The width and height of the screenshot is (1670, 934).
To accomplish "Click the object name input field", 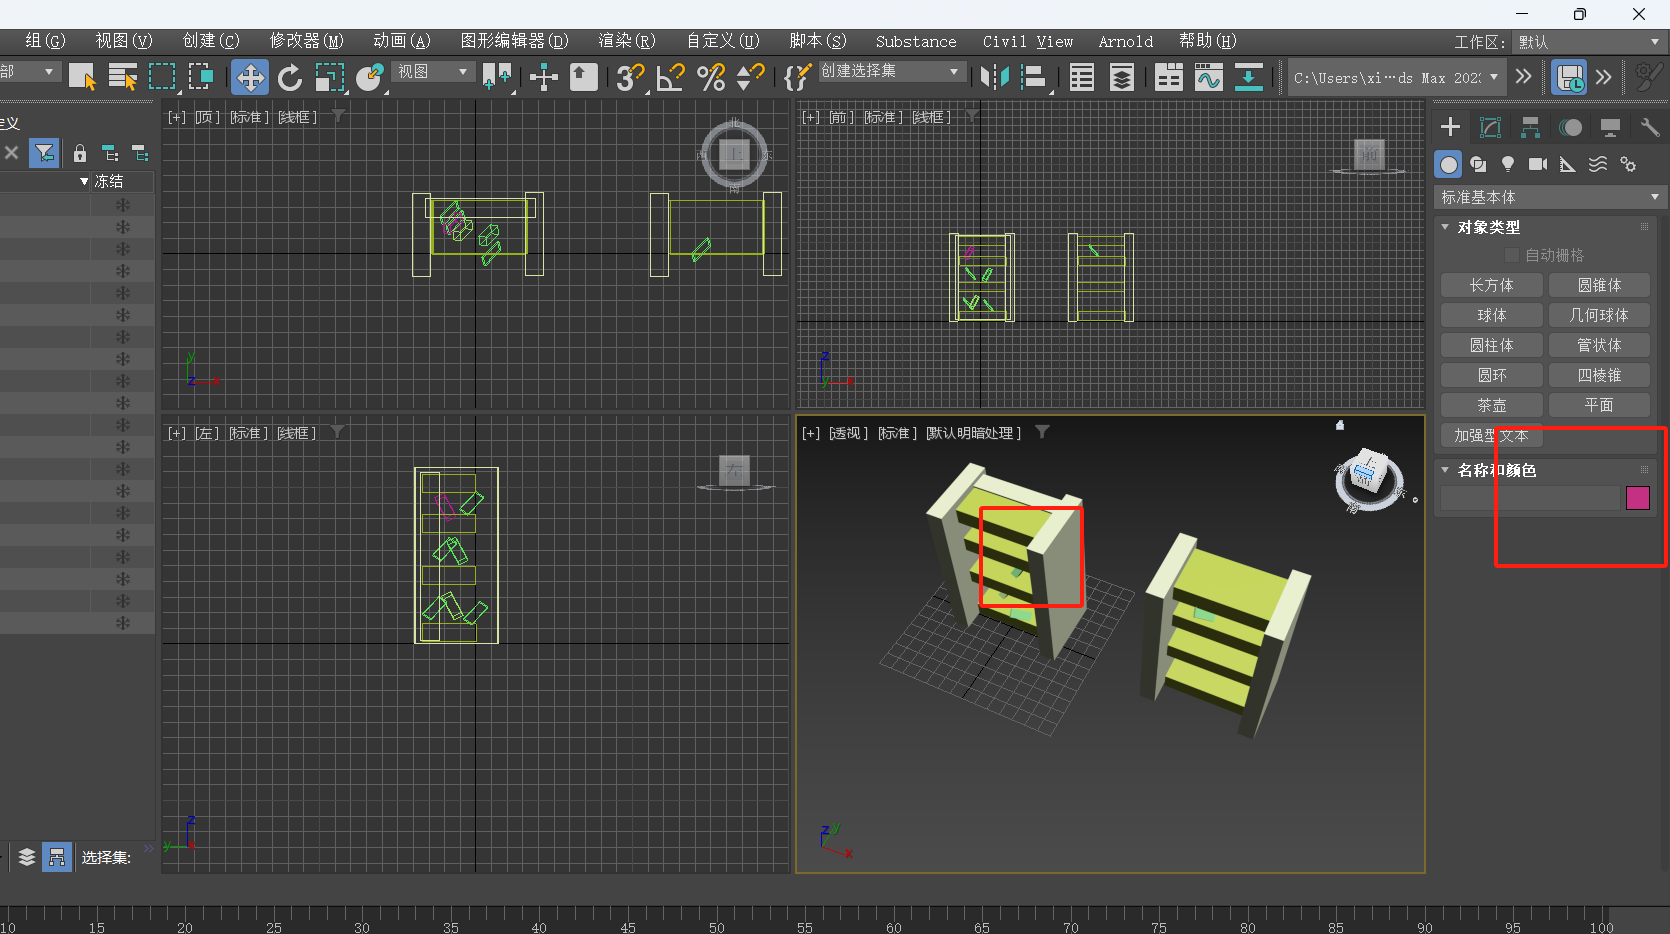I will 1529,498.
